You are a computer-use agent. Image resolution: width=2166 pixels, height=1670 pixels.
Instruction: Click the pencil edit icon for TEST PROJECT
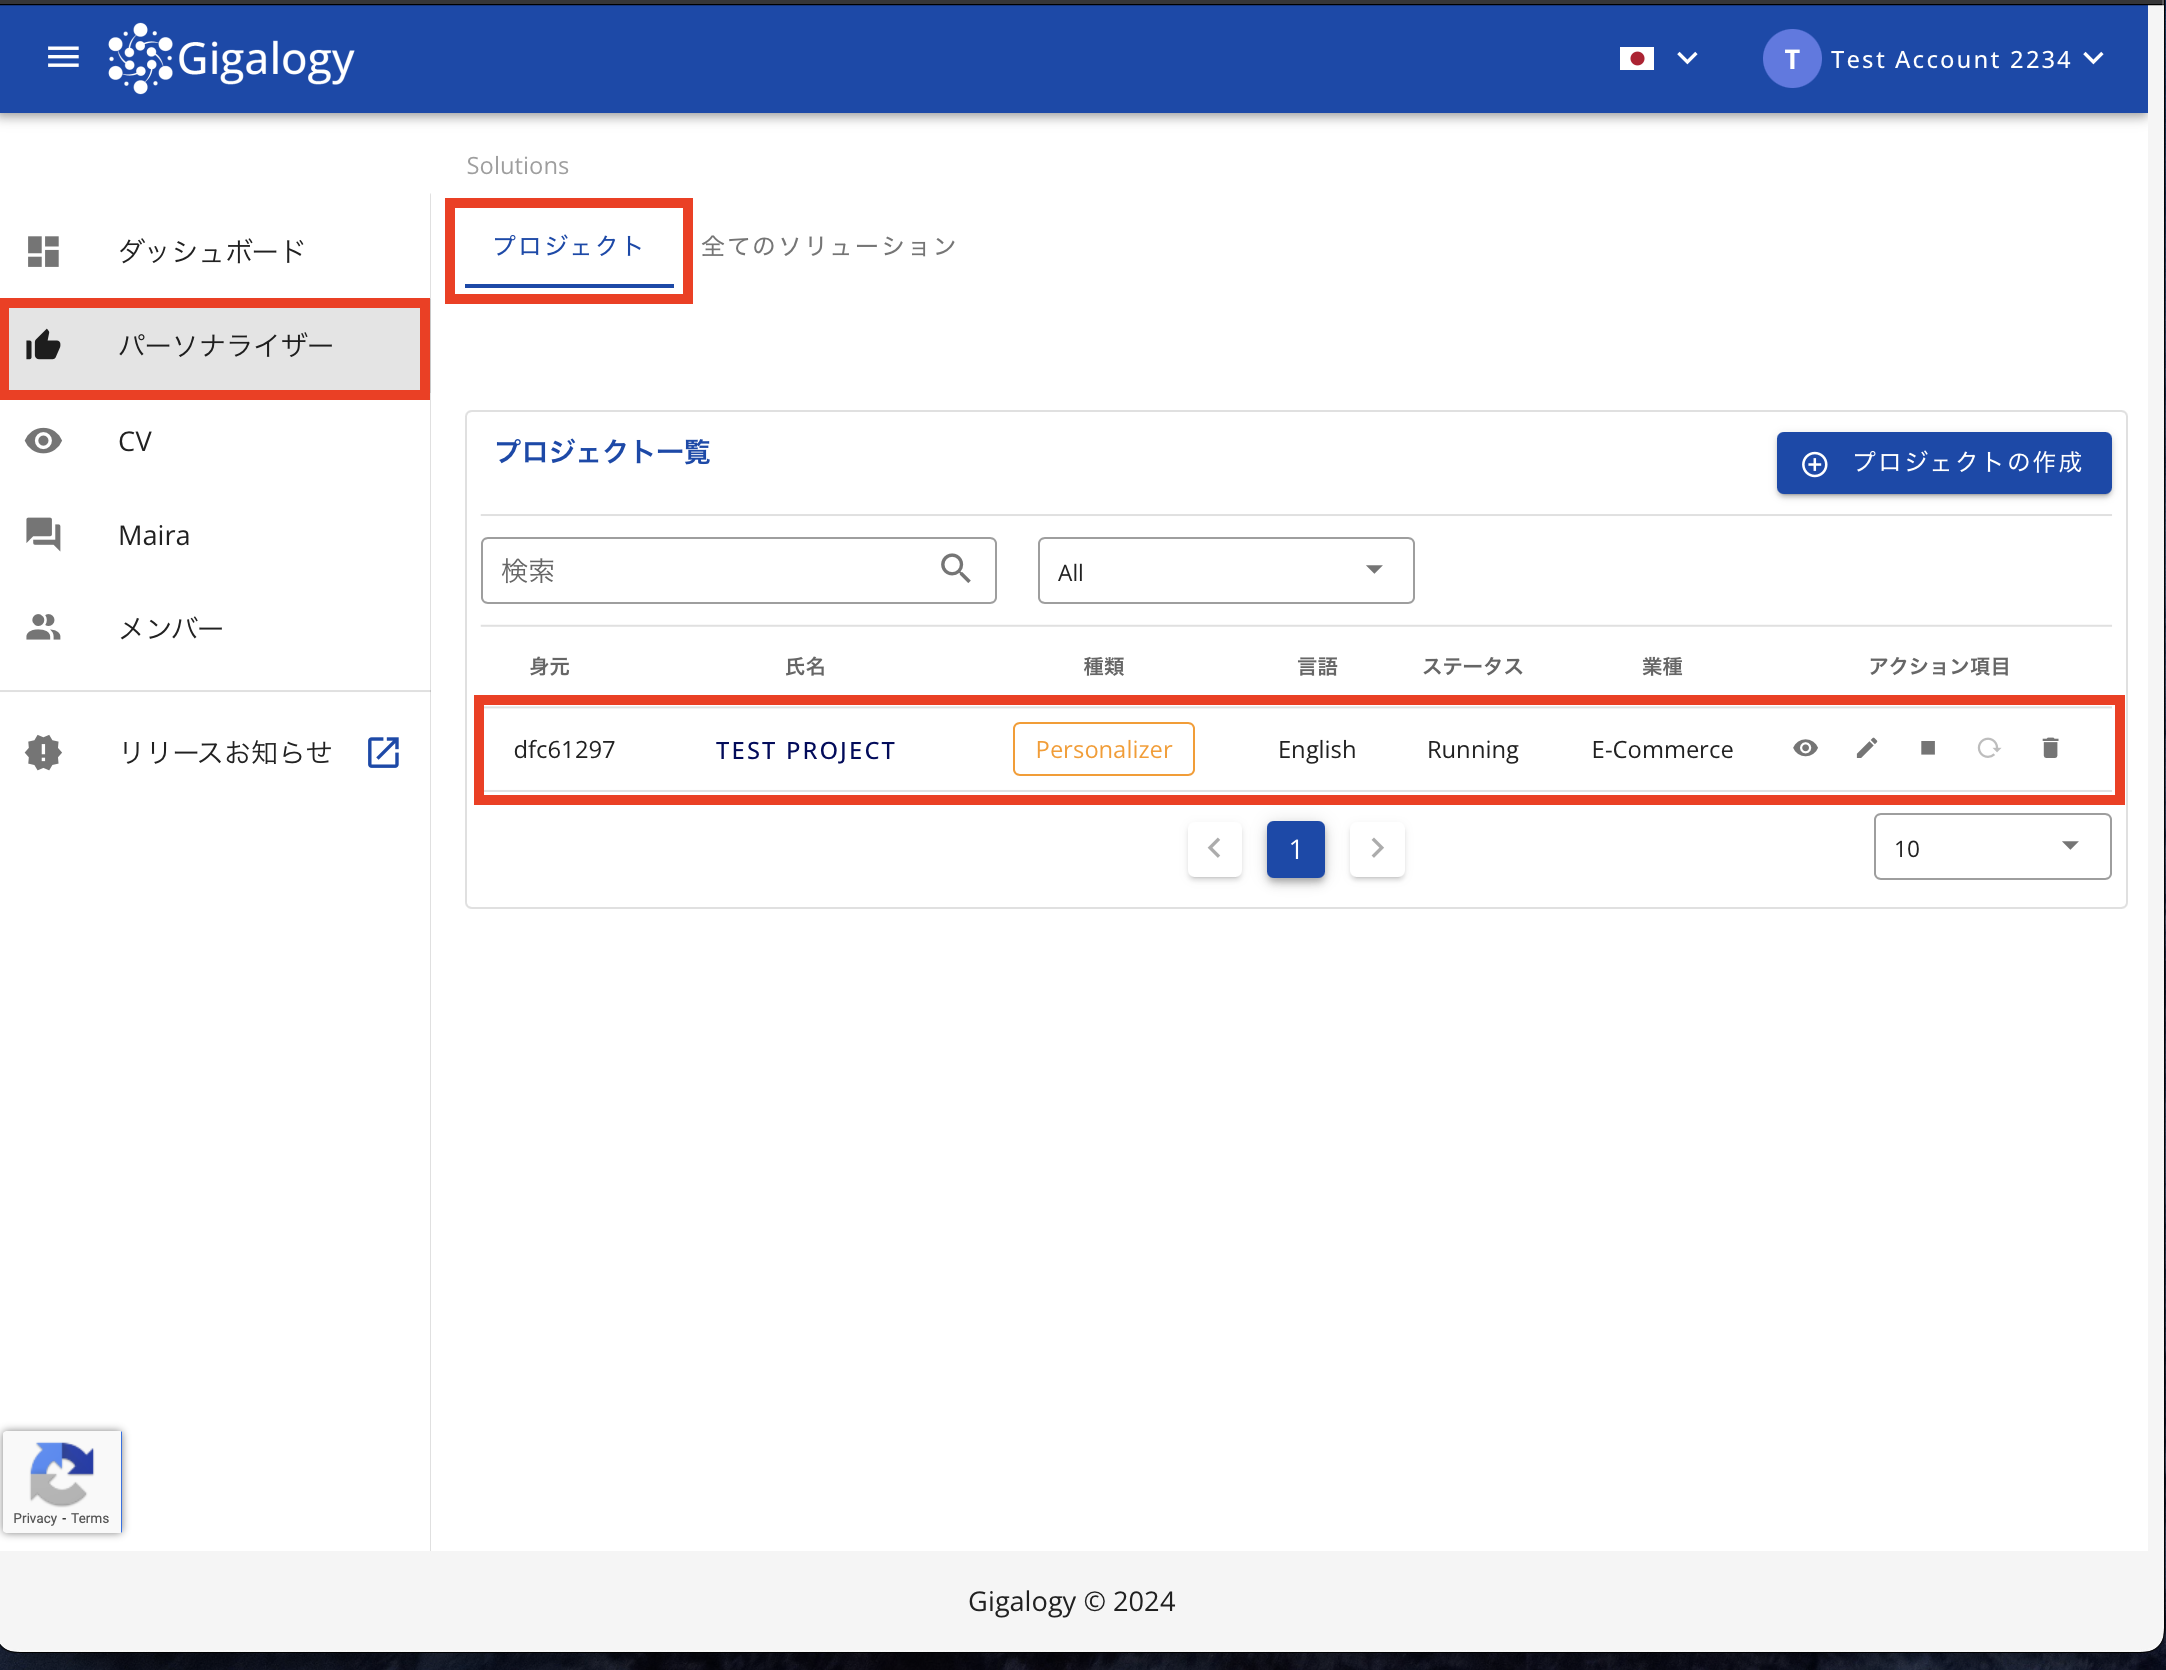1866,748
